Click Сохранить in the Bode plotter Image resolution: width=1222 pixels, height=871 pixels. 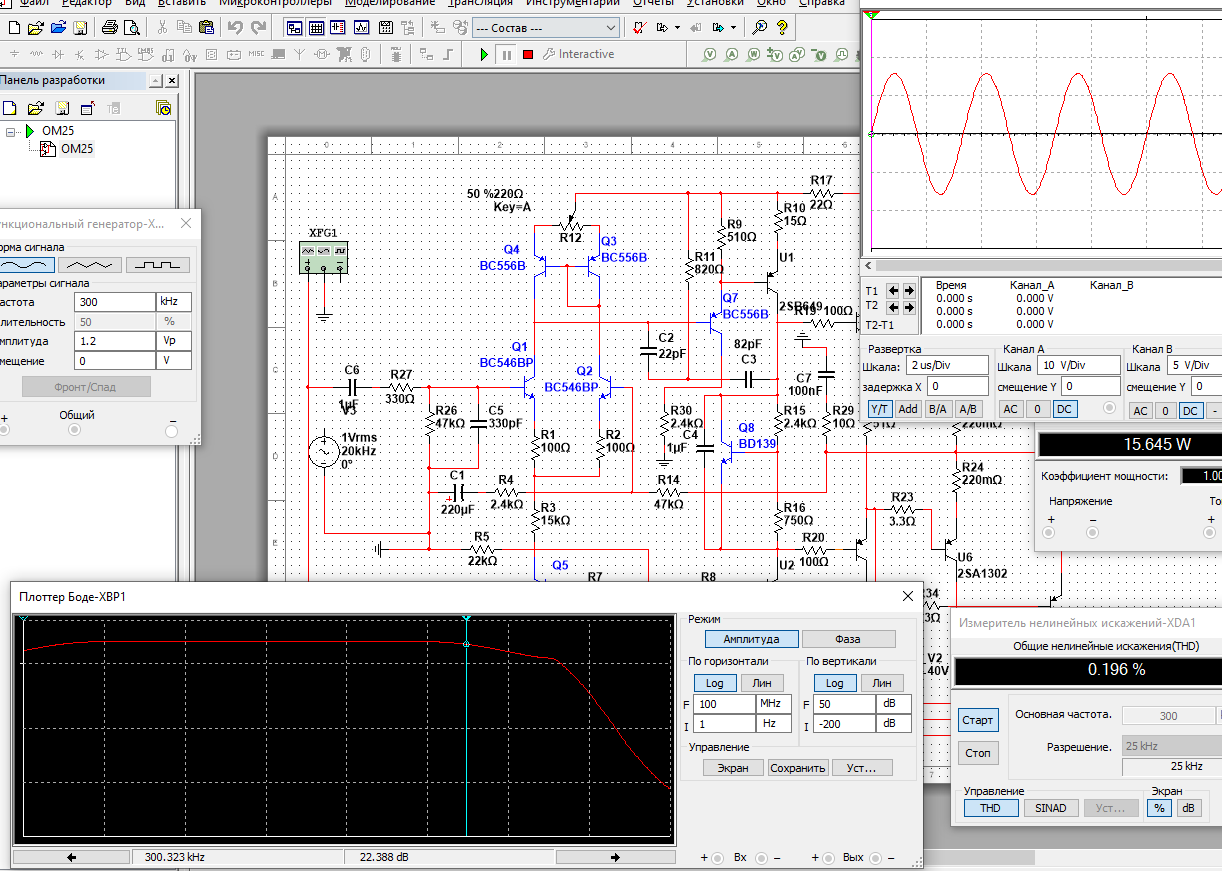coord(798,768)
